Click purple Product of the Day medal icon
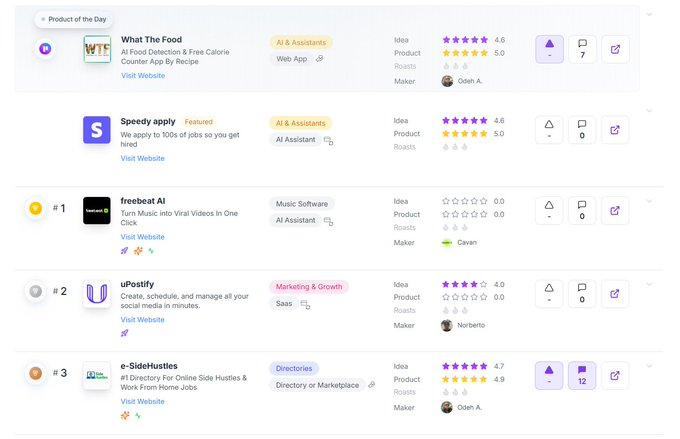This screenshot has height=439, width=680. pos(45,49)
